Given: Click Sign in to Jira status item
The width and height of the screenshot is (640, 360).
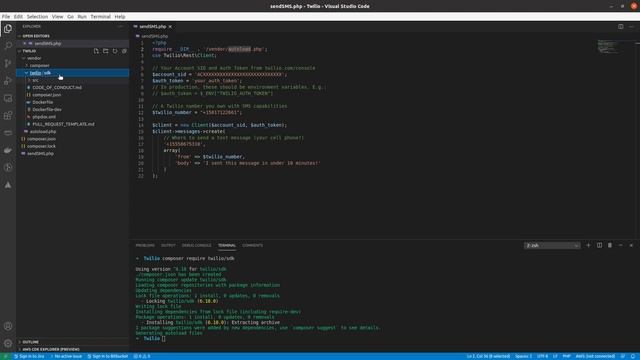Looking at the screenshot, I should coord(29,356).
